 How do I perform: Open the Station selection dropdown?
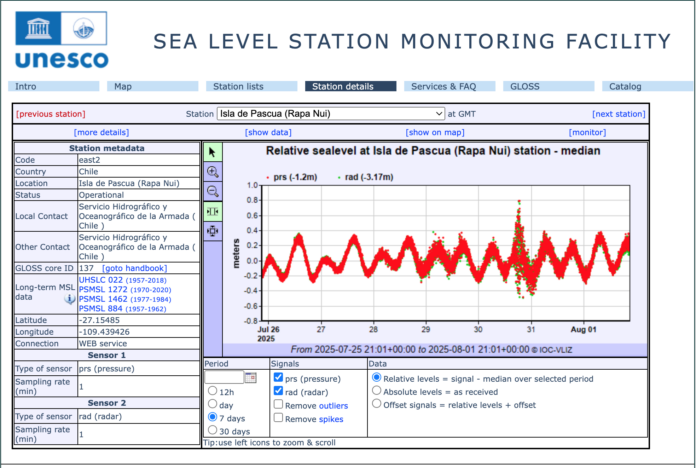tap(331, 114)
